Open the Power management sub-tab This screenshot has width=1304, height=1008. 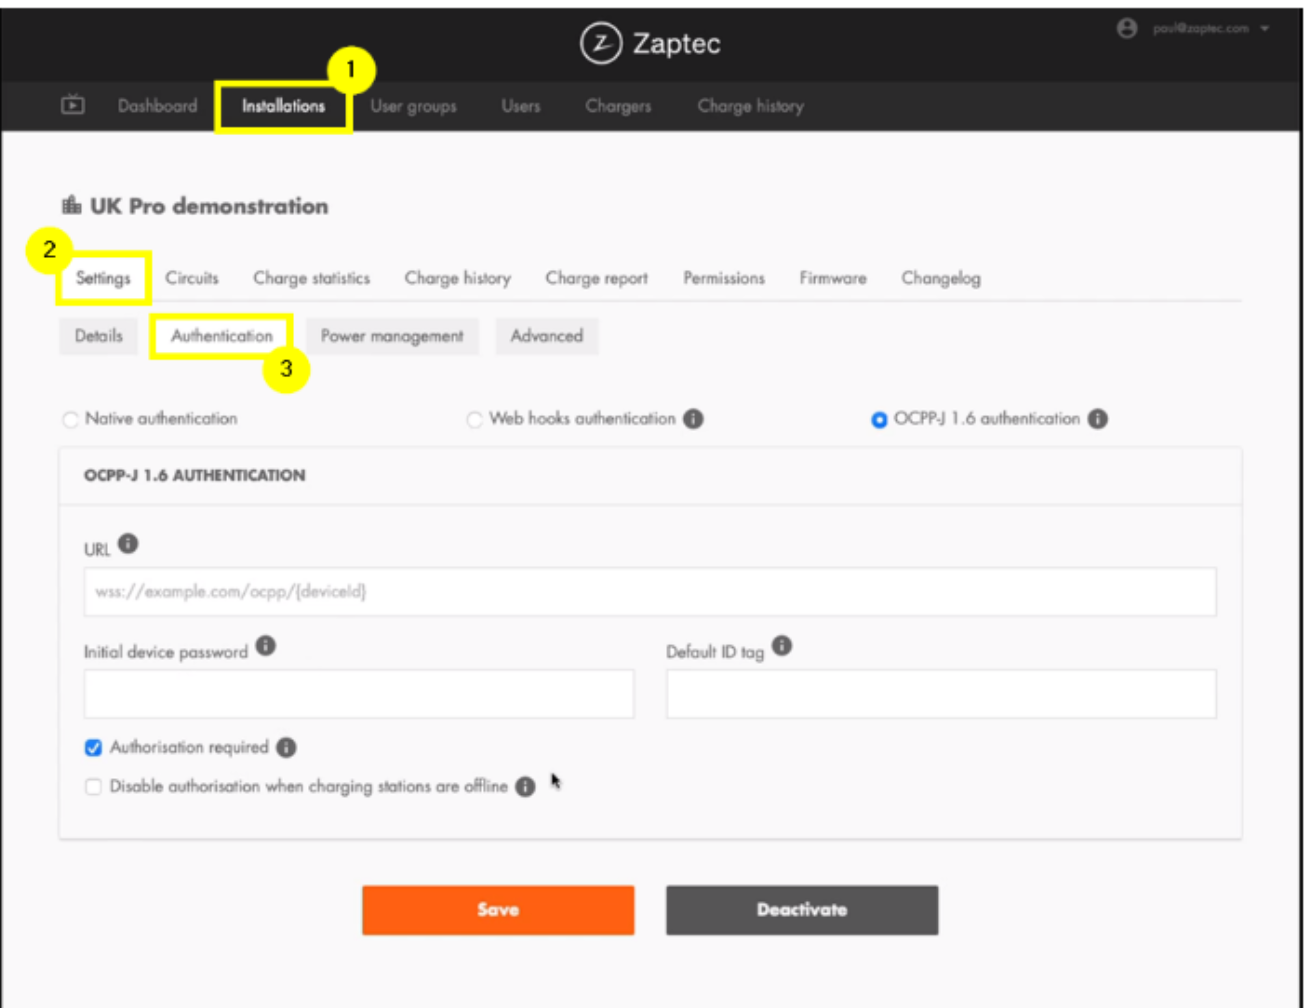tap(392, 336)
